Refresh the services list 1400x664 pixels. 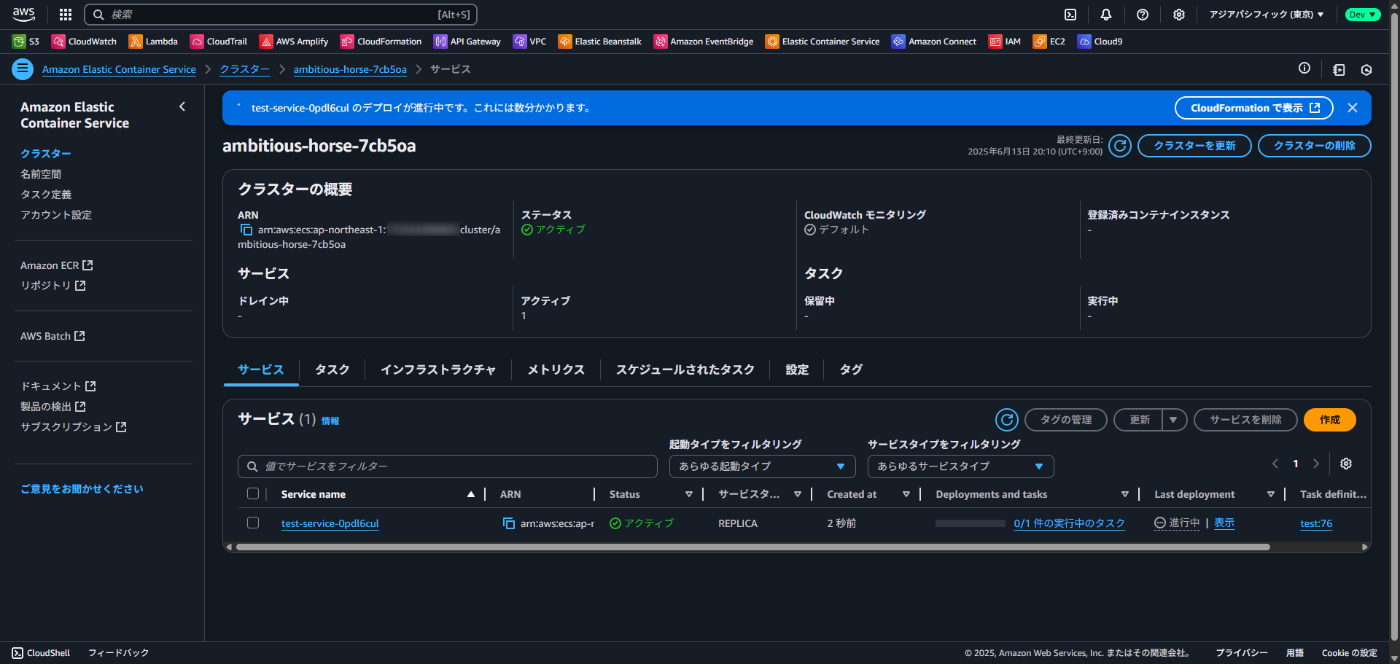[x=1006, y=420]
